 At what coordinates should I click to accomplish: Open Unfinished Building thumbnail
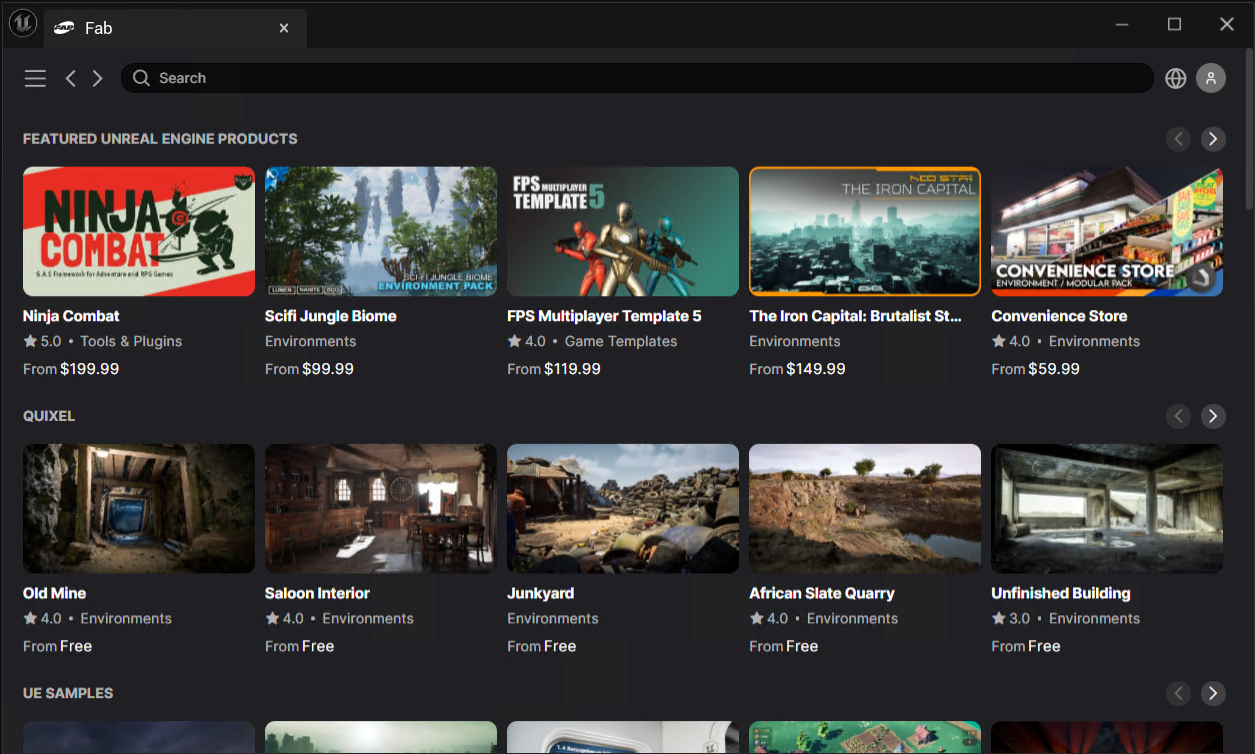click(1107, 508)
